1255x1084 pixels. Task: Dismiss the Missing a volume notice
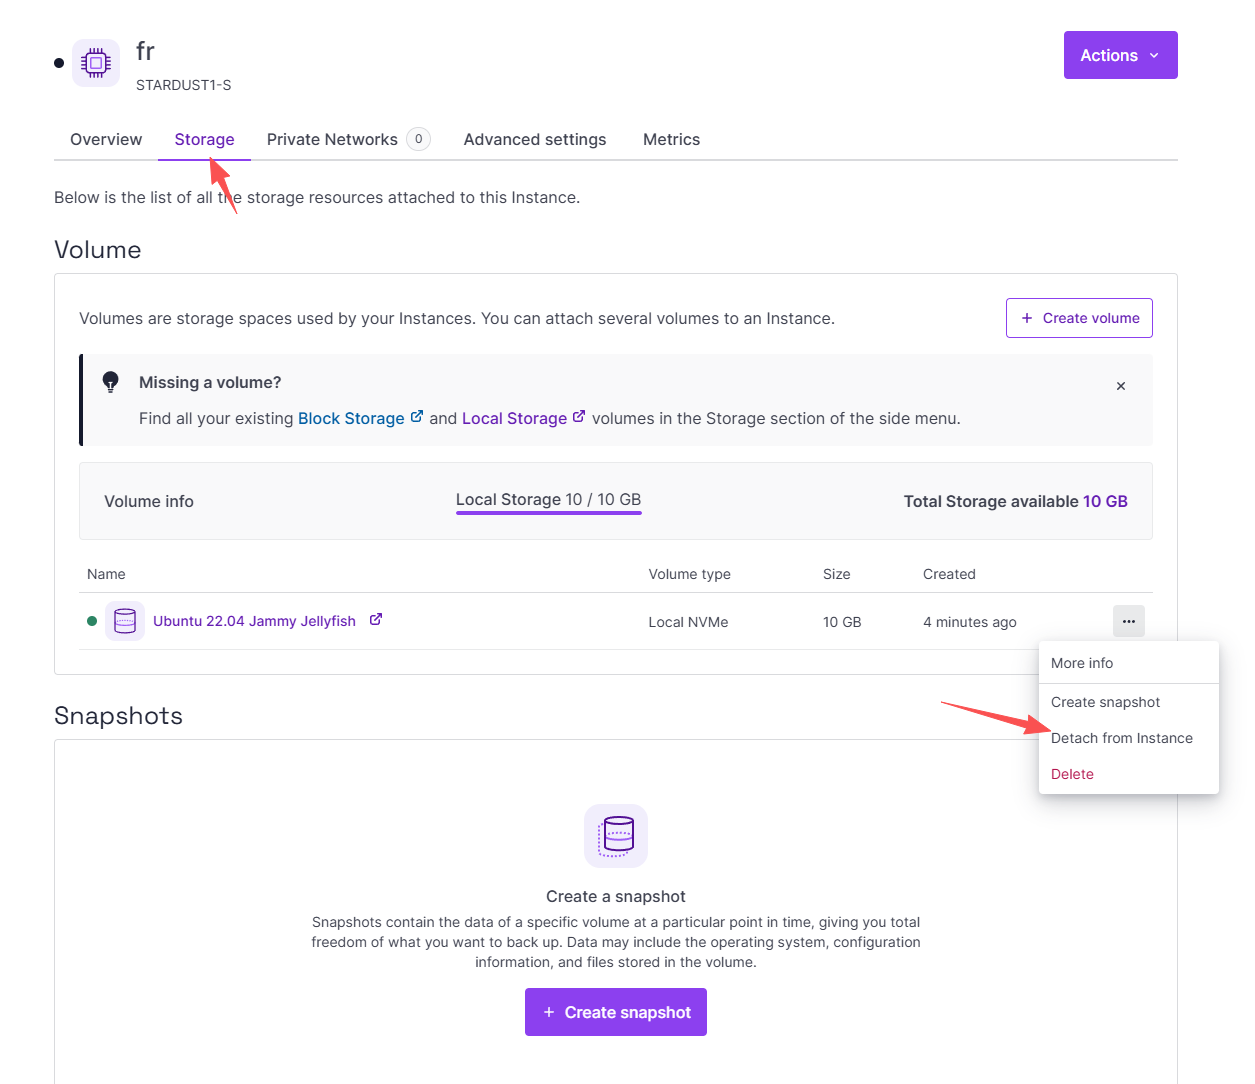coord(1121,386)
